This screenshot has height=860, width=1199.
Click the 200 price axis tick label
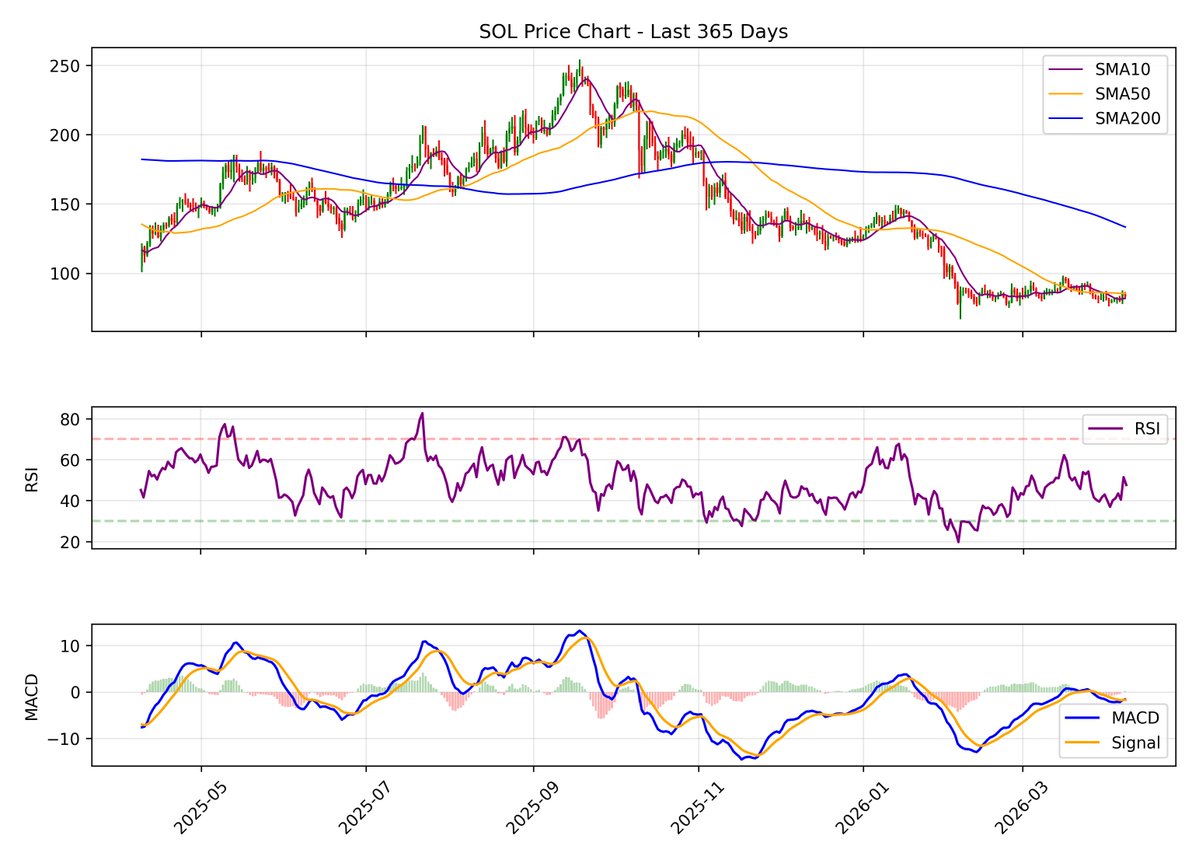pyautogui.click(x=65, y=135)
